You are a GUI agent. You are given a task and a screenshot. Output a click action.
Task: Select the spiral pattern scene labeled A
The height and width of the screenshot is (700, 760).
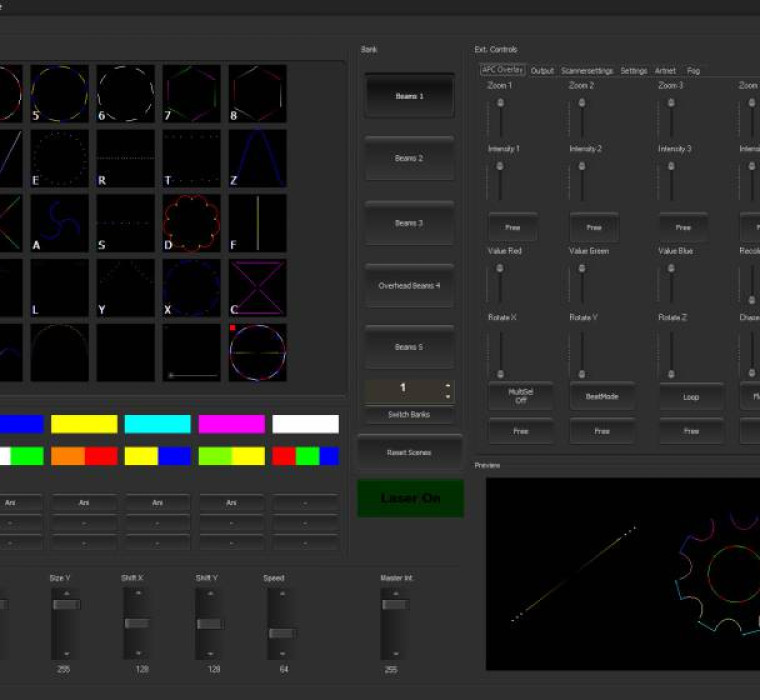[59, 223]
